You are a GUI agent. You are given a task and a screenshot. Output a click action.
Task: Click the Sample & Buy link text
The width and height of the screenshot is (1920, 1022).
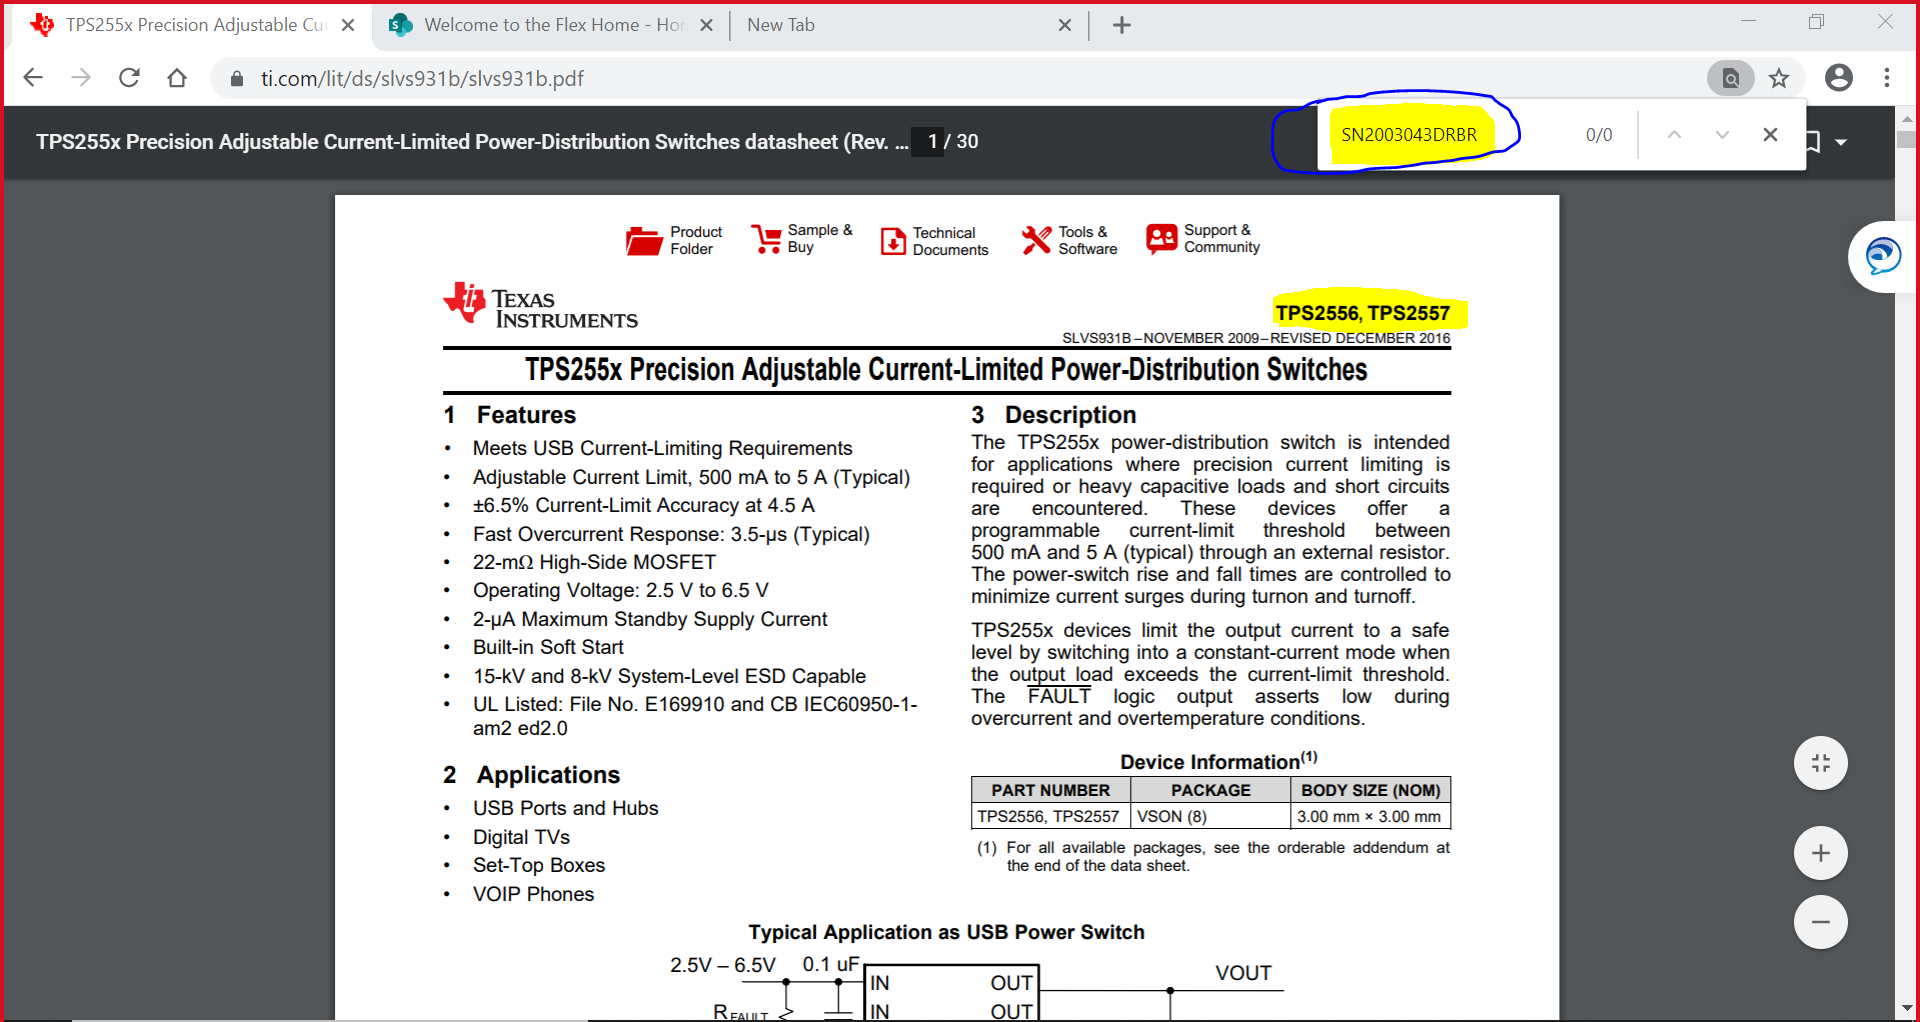(820, 238)
